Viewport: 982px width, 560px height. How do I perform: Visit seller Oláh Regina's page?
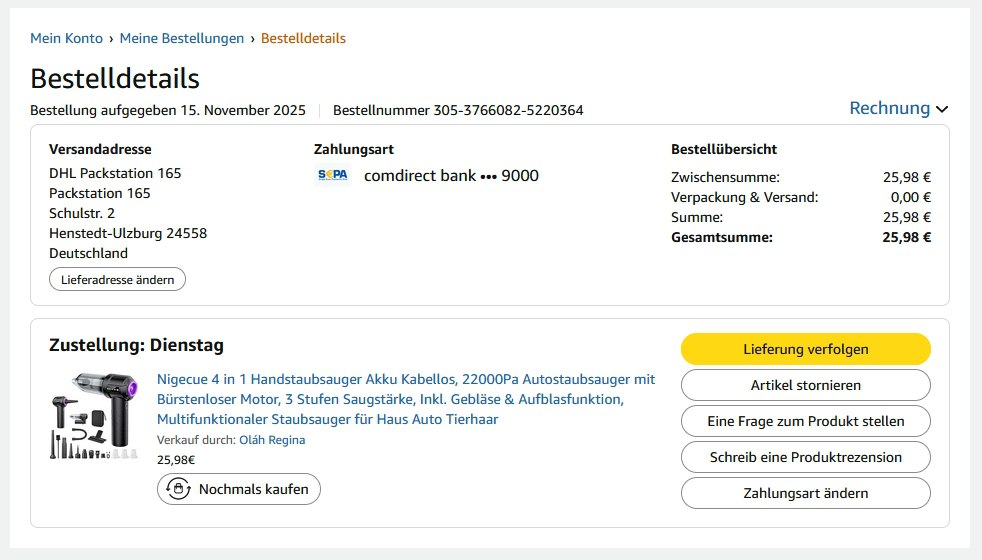(x=272, y=440)
